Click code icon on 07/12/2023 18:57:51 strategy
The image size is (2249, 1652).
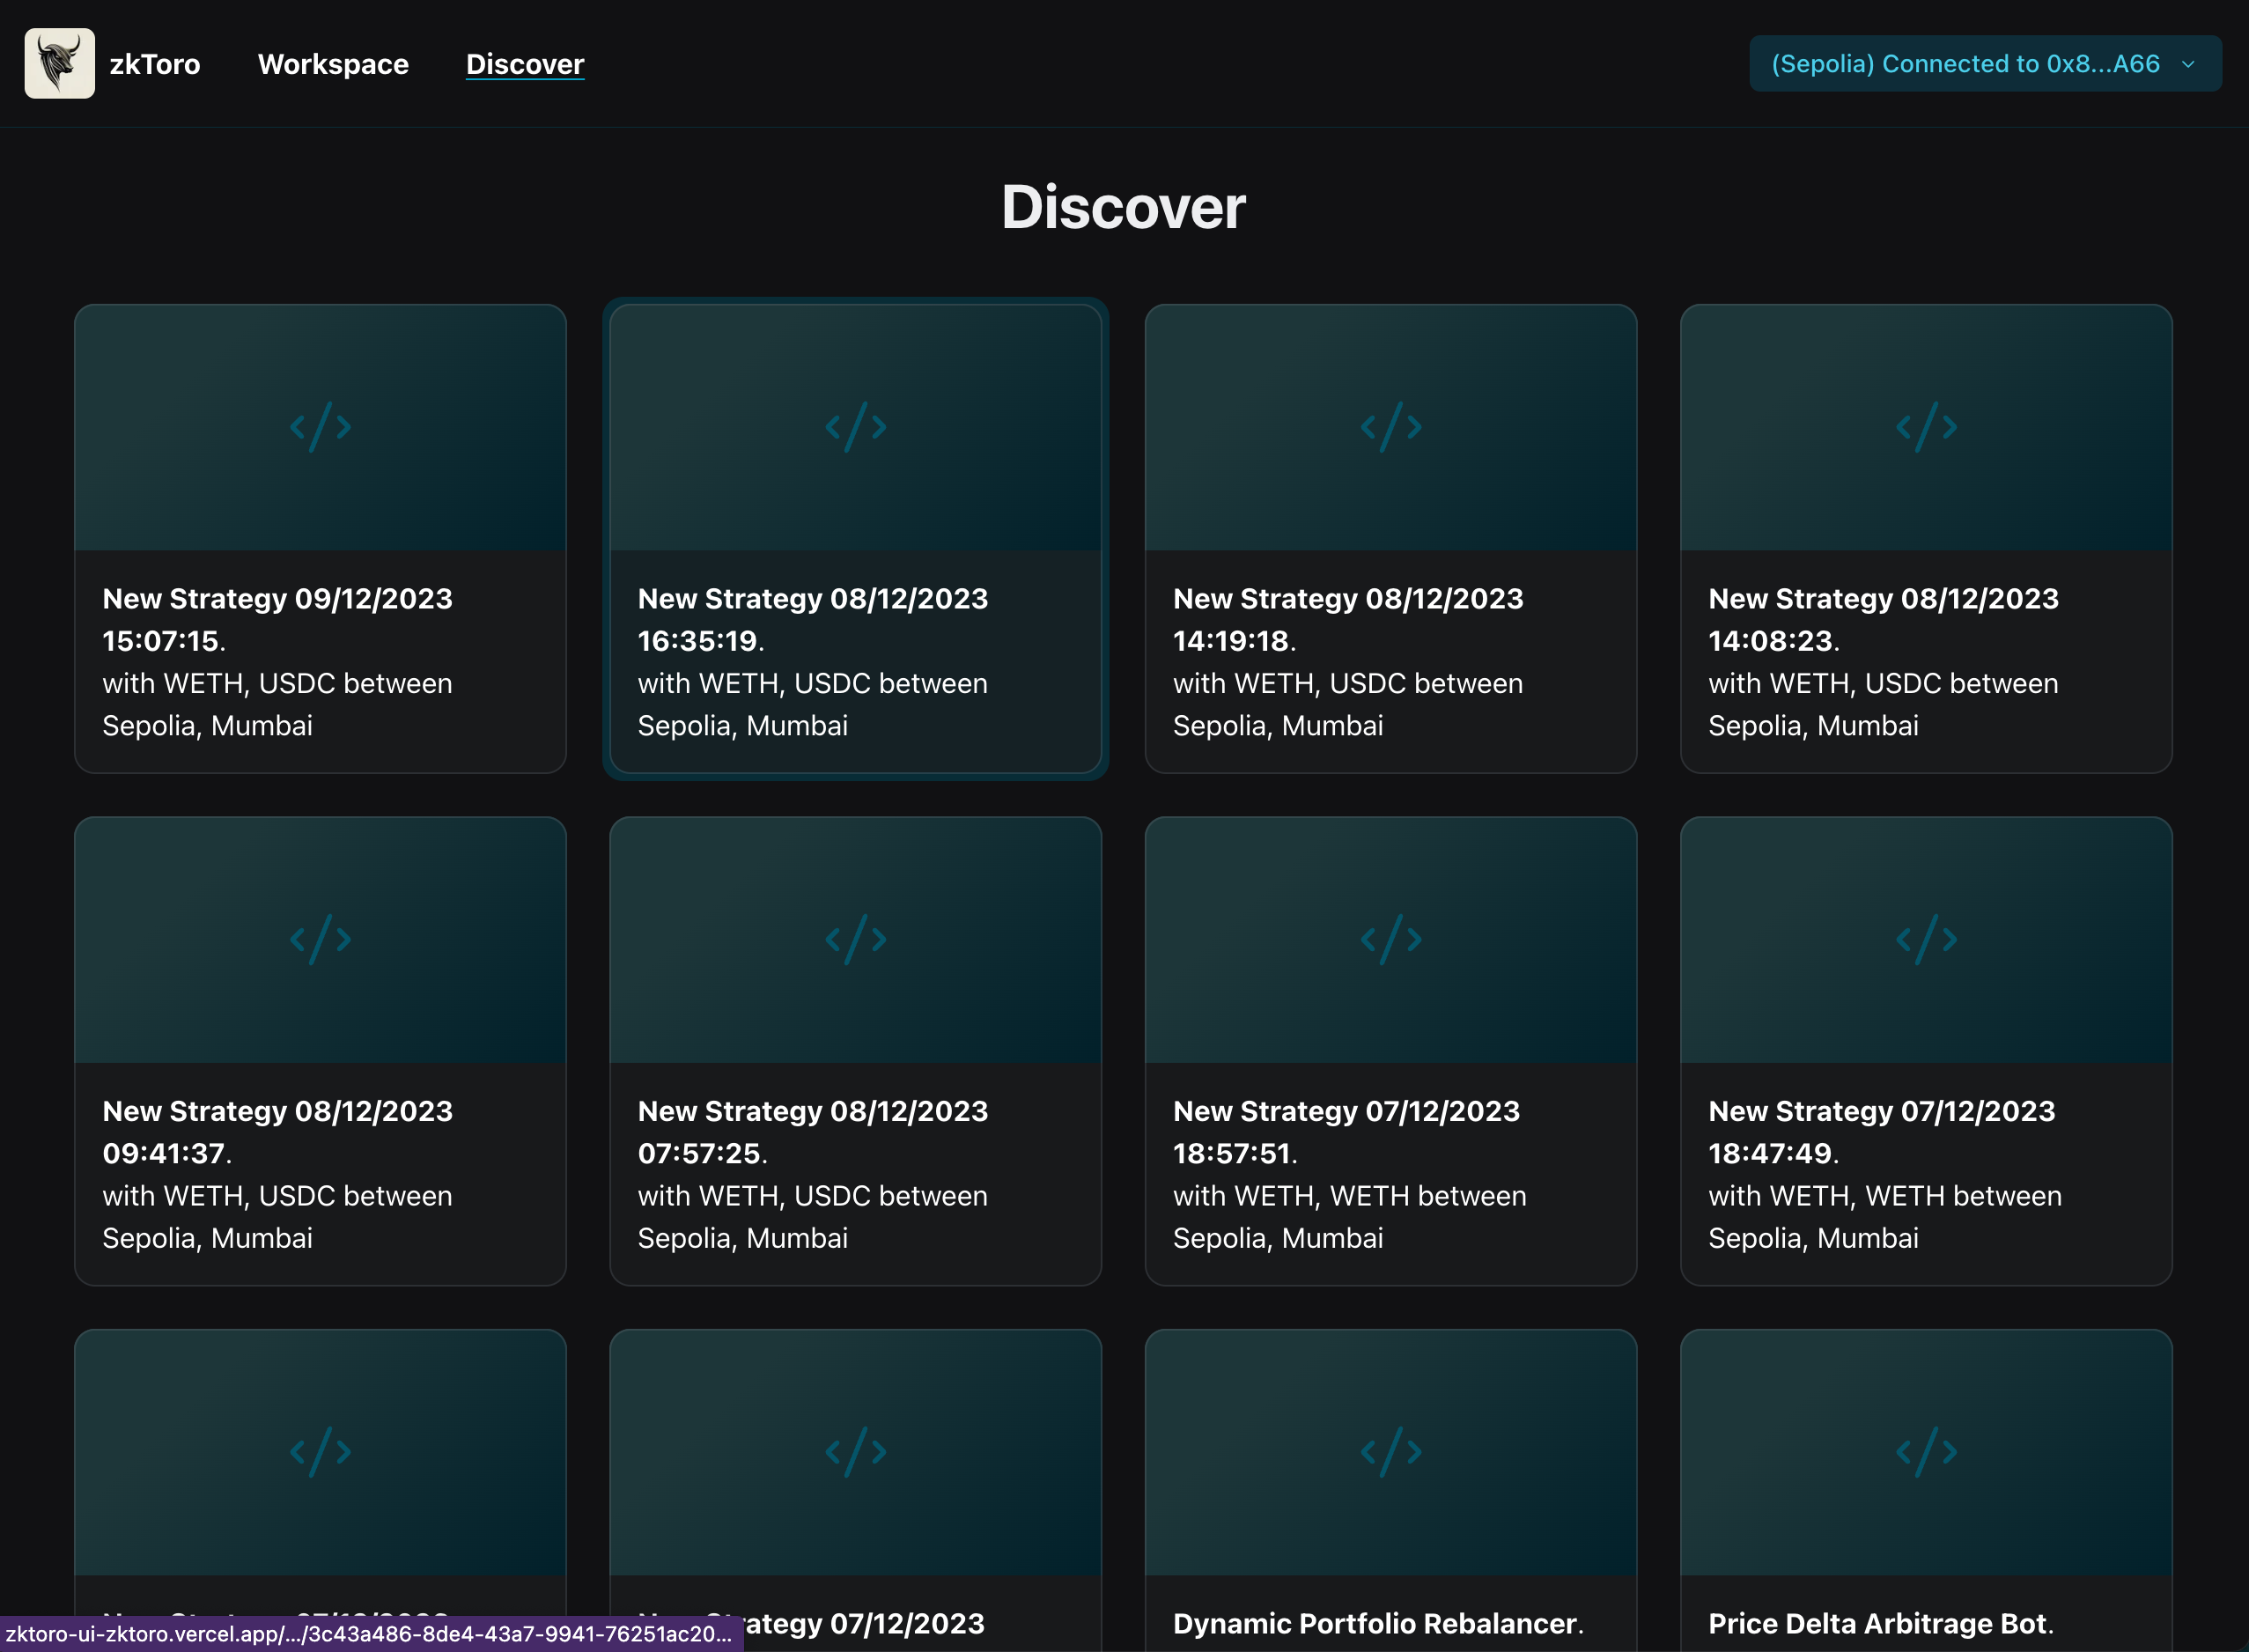tap(1390, 939)
